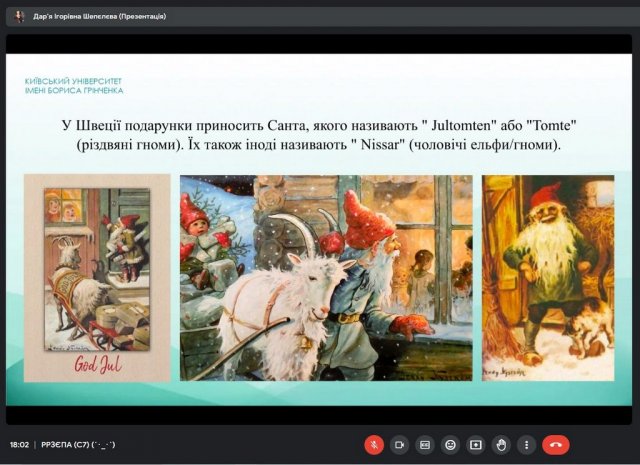Click the slide line mentioning Nissar
This screenshot has height=465, width=640.
(320, 145)
